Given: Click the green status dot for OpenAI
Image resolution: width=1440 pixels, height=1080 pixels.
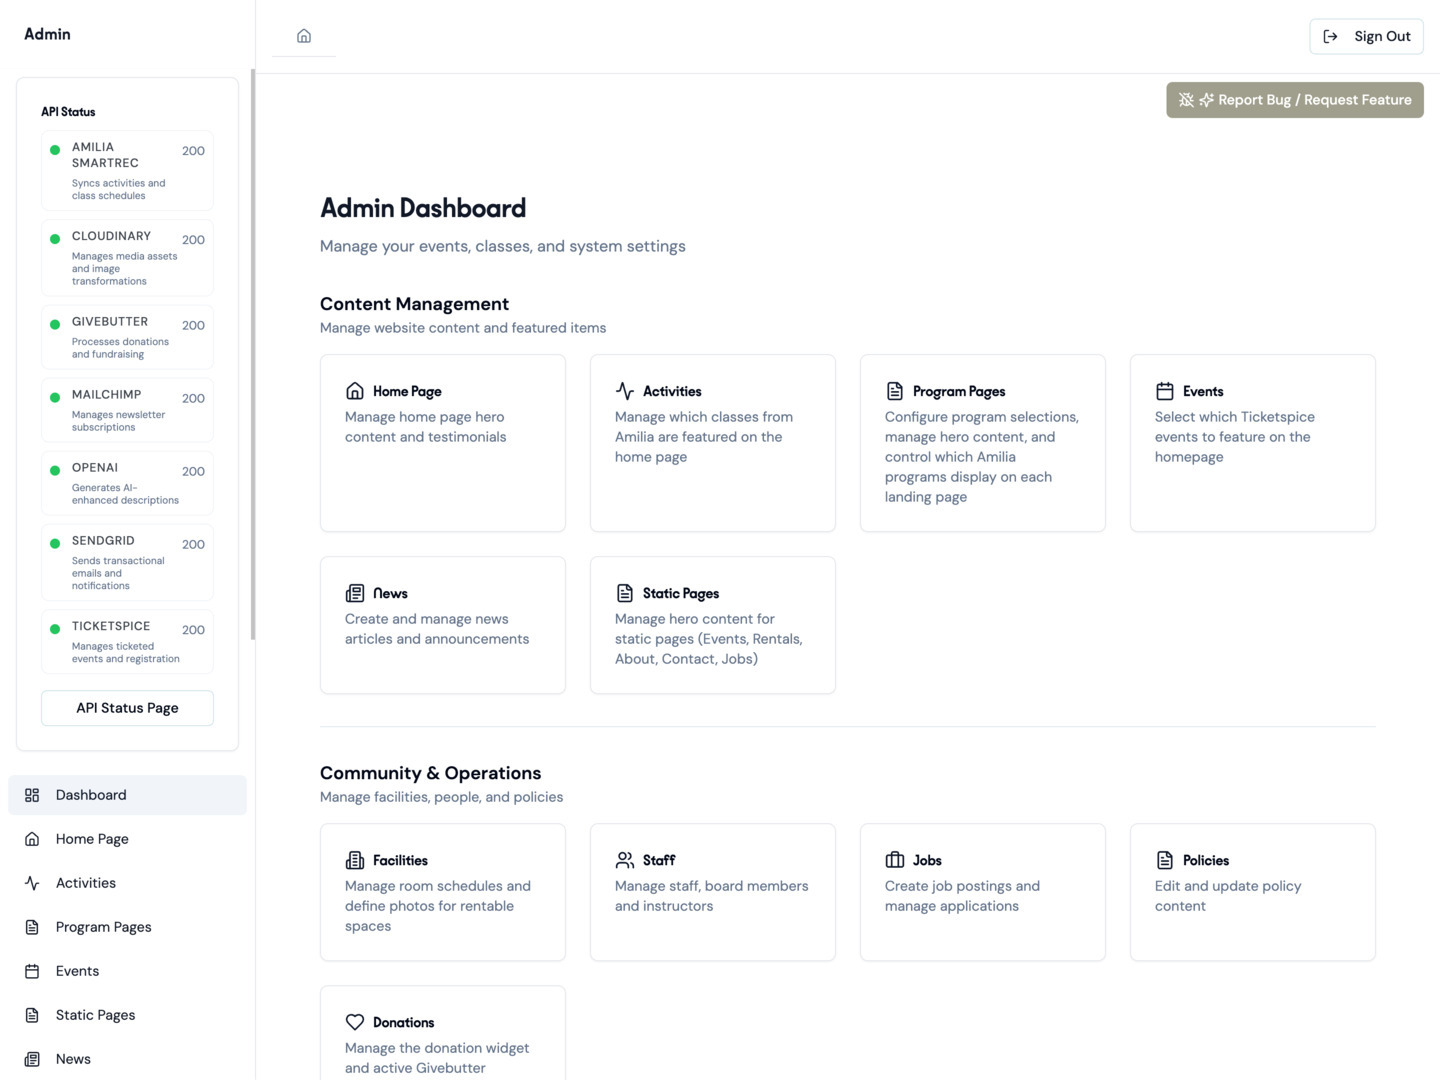Looking at the screenshot, I should [x=55, y=471].
